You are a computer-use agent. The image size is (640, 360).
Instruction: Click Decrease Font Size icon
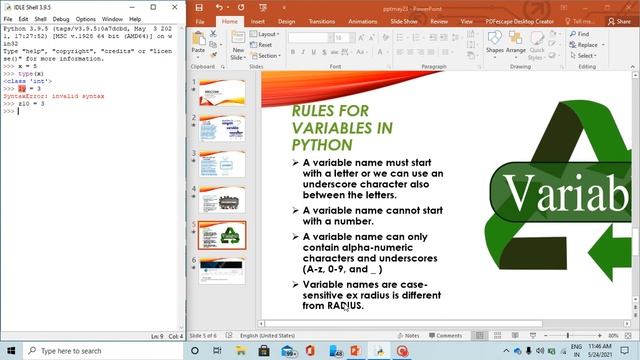tap(371, 38)
